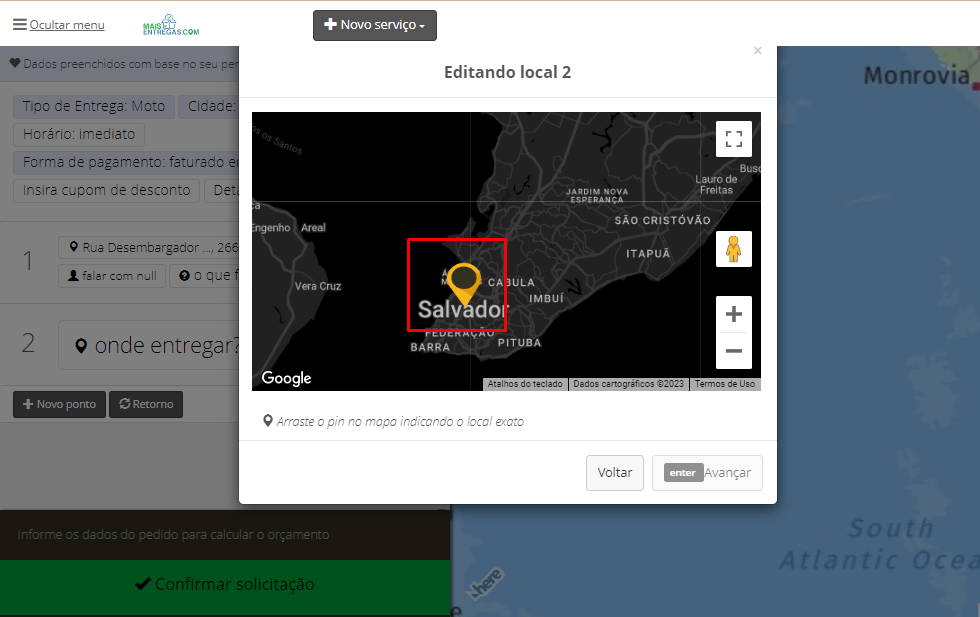Screen dimensions: 980x617
Task: Open the Mais Entregas logo
Action: [171, 25]
